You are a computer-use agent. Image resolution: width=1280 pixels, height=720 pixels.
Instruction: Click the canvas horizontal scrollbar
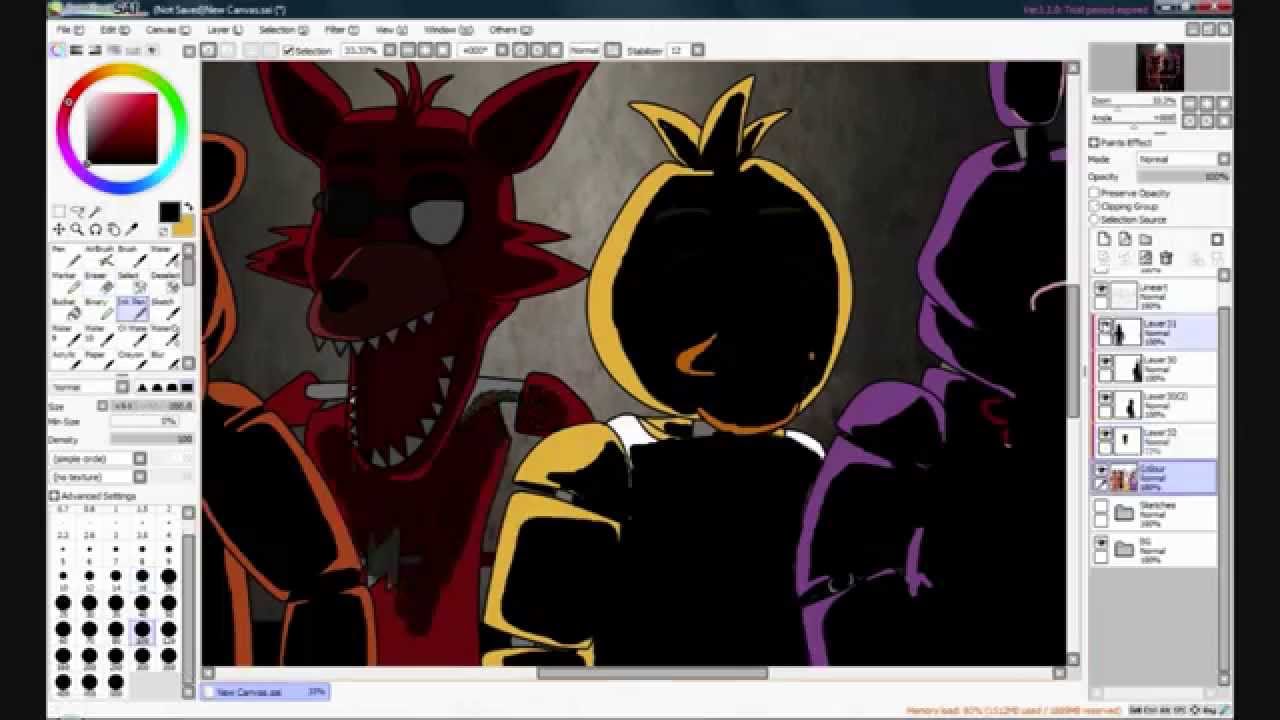pyautogui.click(x=653, y=673)
